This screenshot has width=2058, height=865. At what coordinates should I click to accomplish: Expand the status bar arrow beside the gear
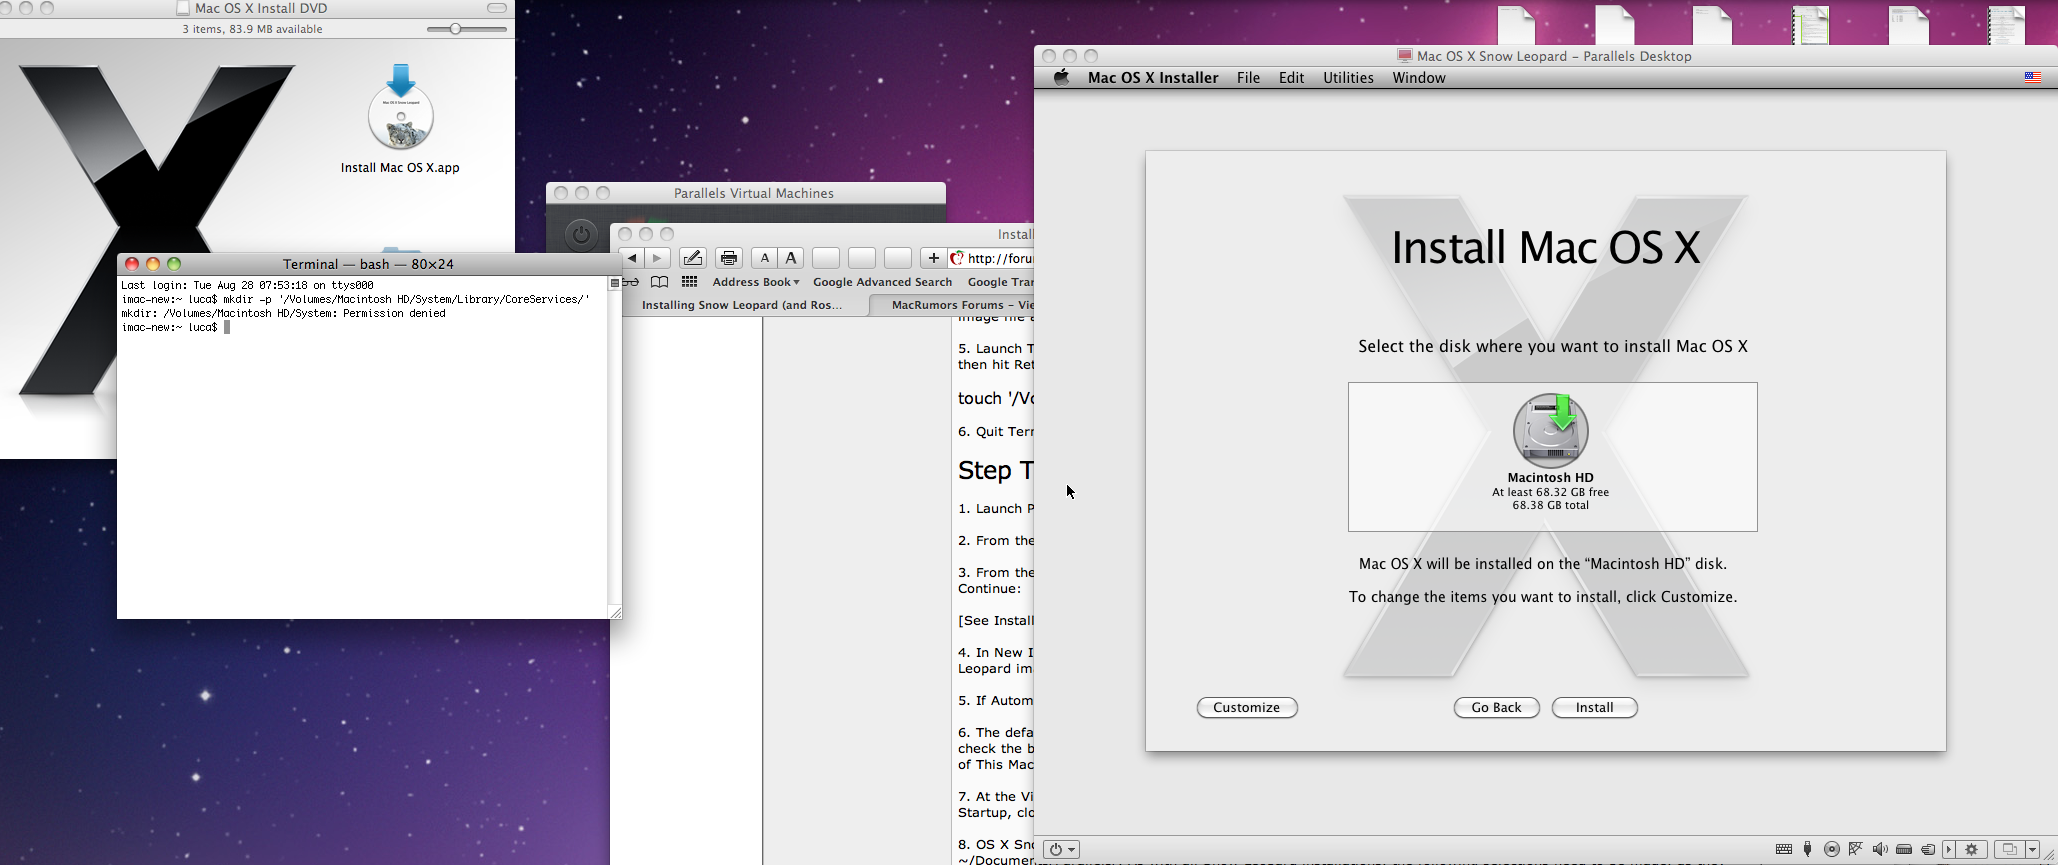coord(1948,849)
